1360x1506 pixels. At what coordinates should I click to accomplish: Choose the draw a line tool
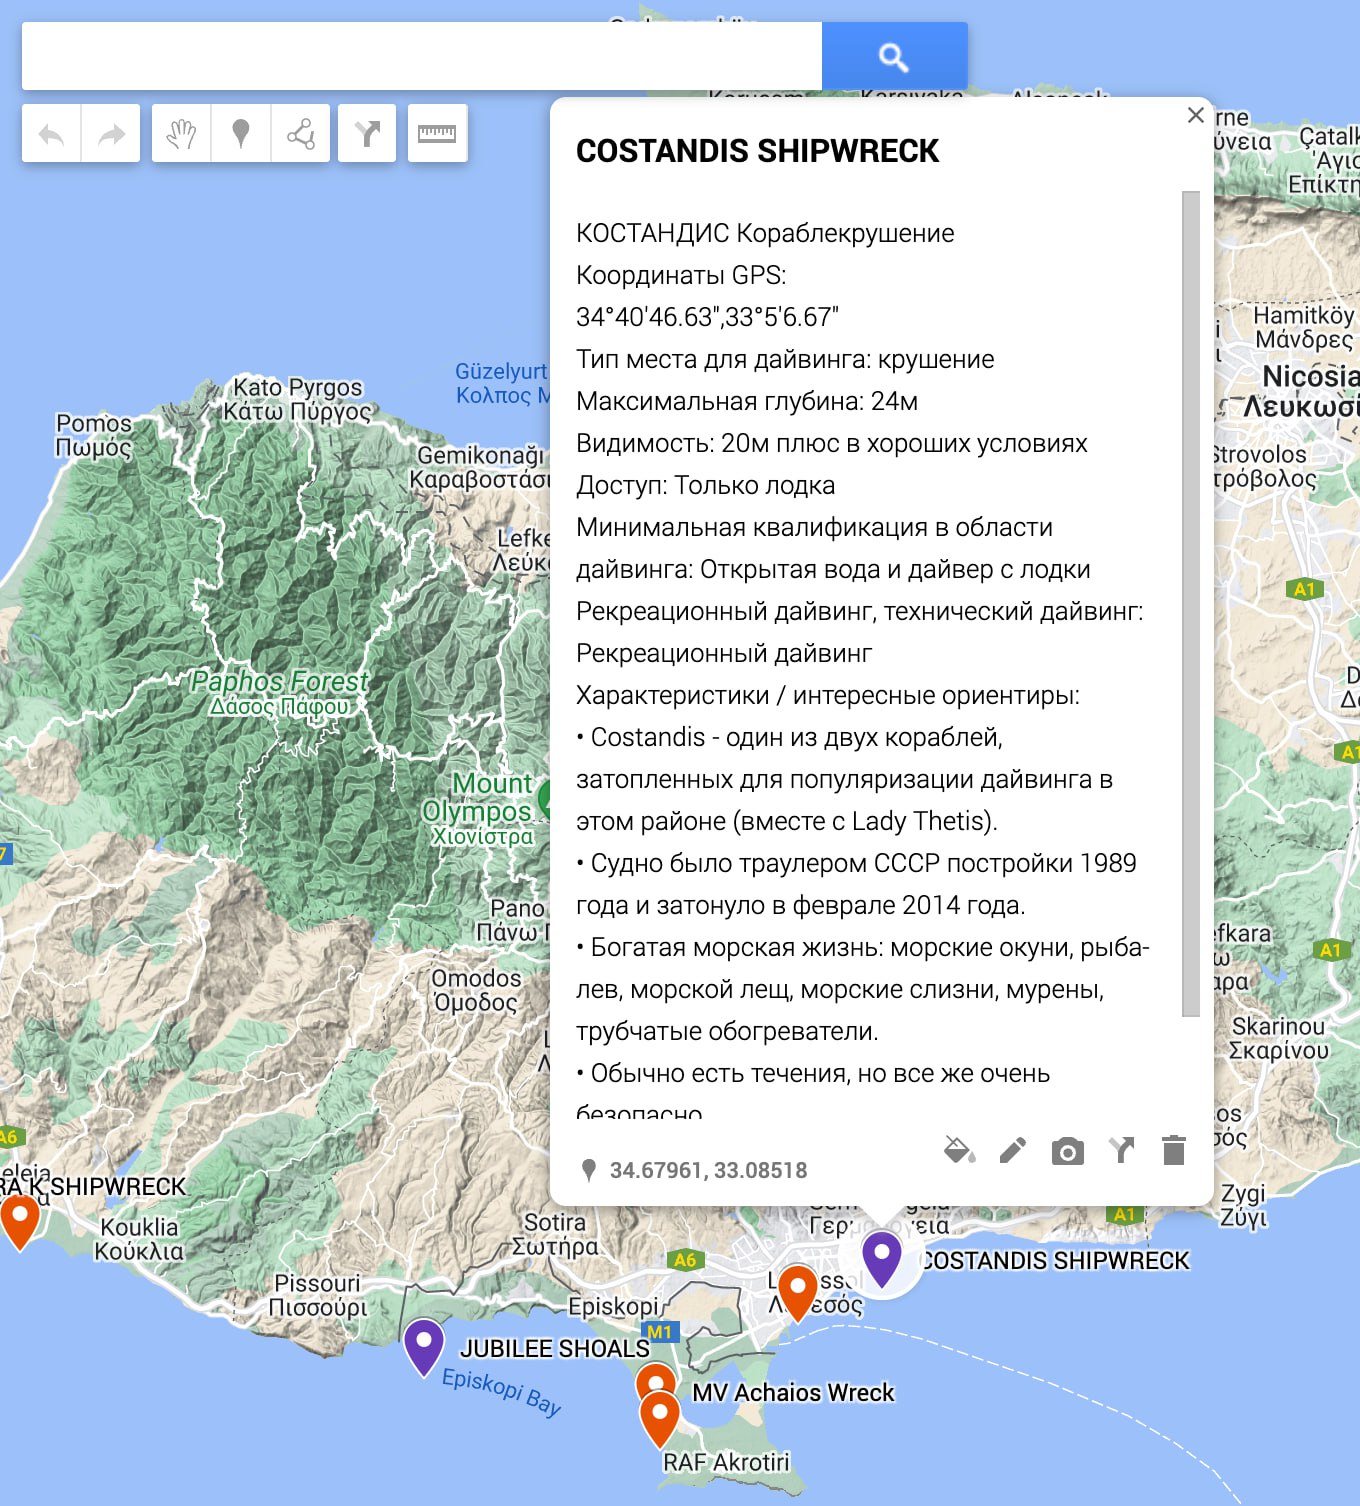301,134
